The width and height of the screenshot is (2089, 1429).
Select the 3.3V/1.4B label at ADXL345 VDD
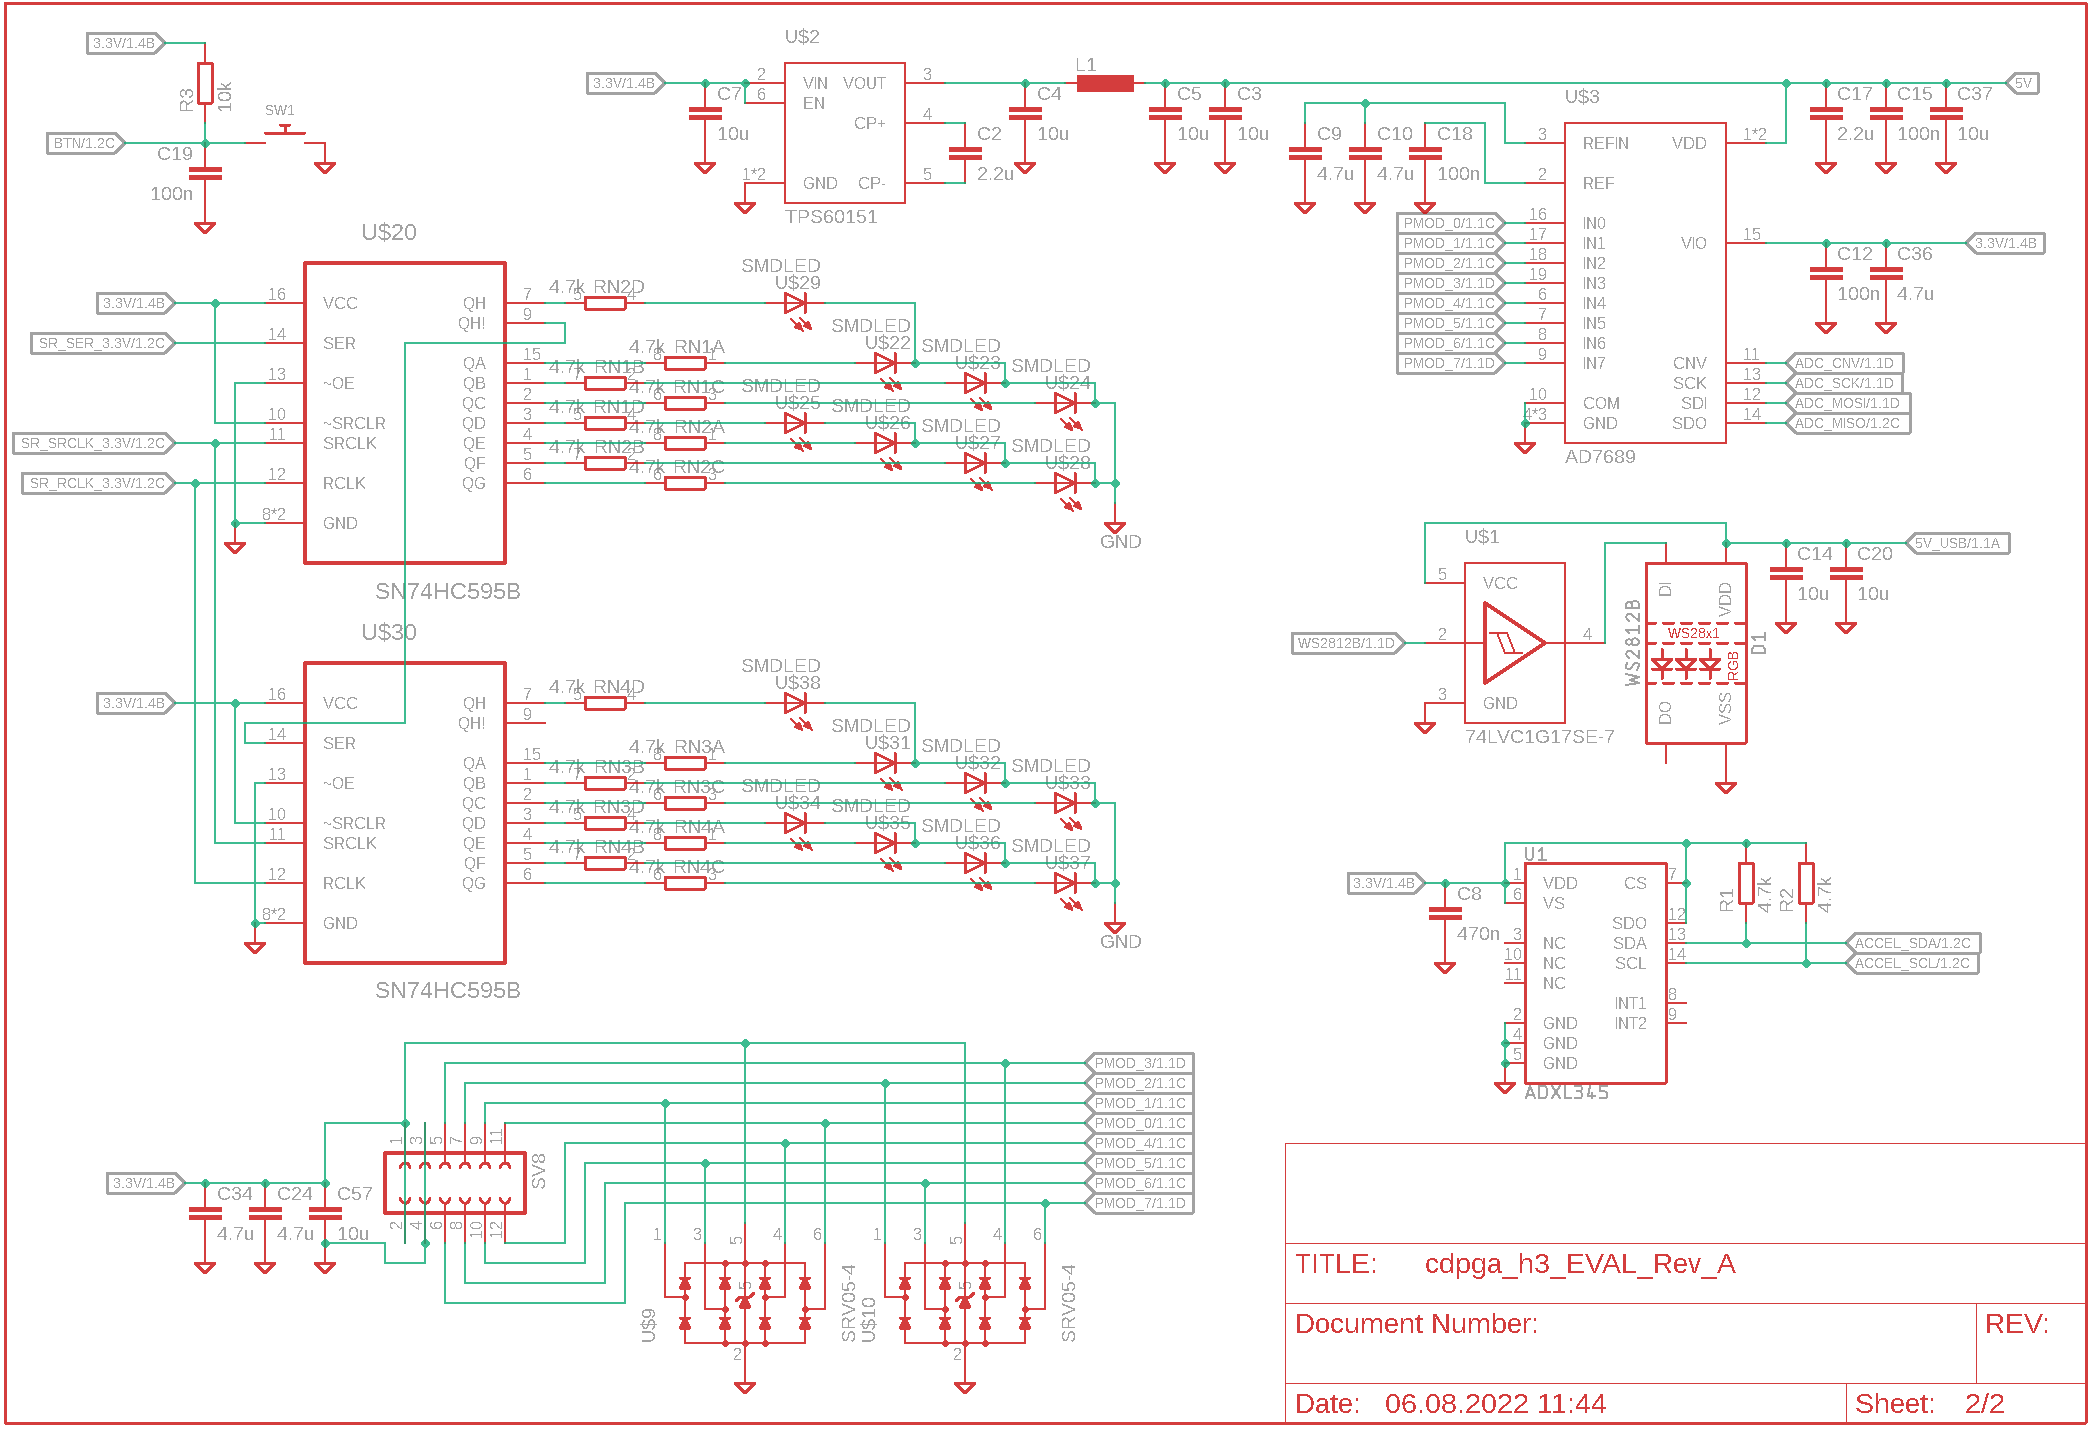(x=1386, y=883)
